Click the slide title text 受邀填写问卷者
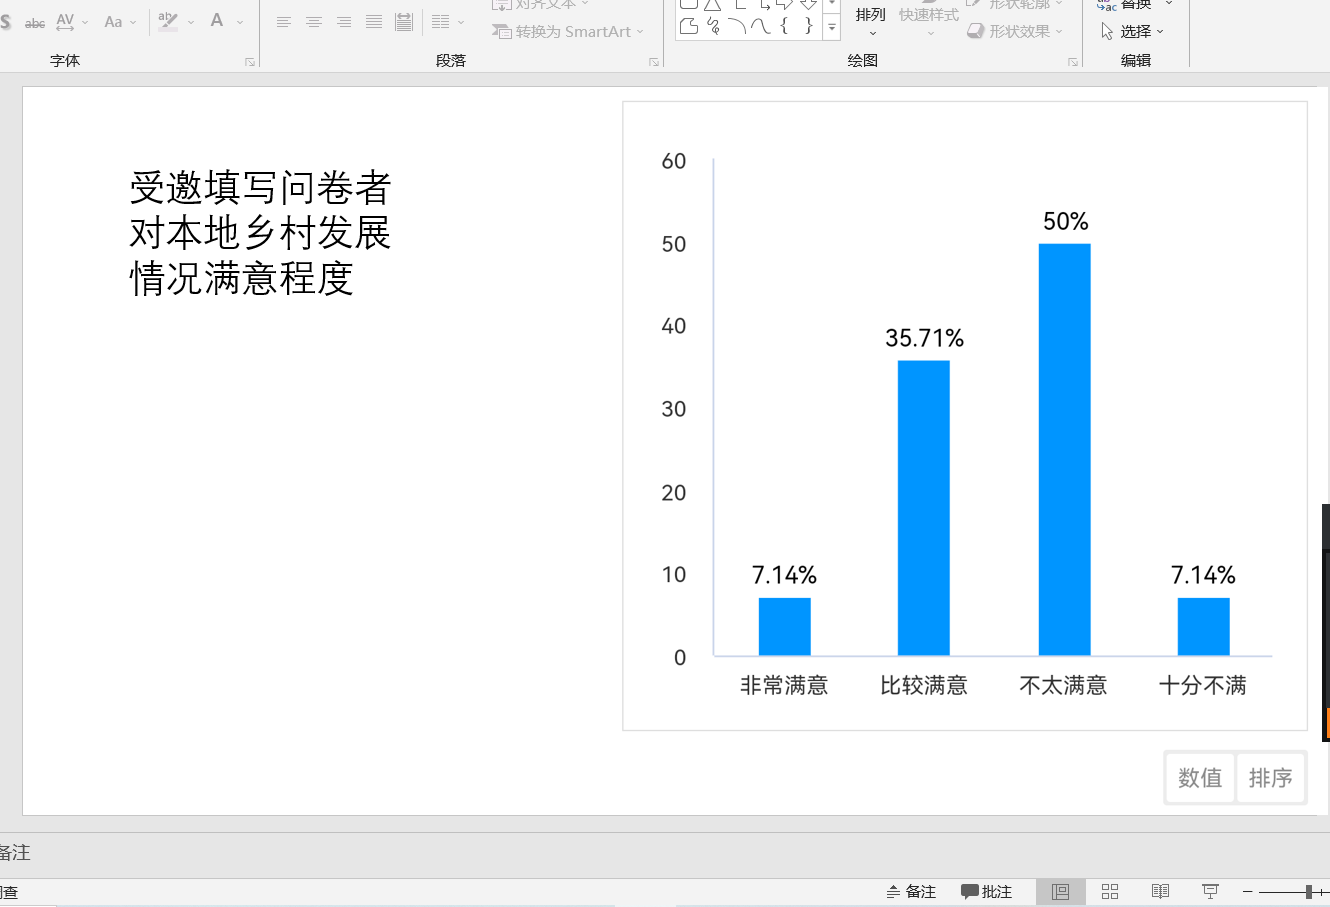Viewport: 1330px width, 907px height. 260,188
